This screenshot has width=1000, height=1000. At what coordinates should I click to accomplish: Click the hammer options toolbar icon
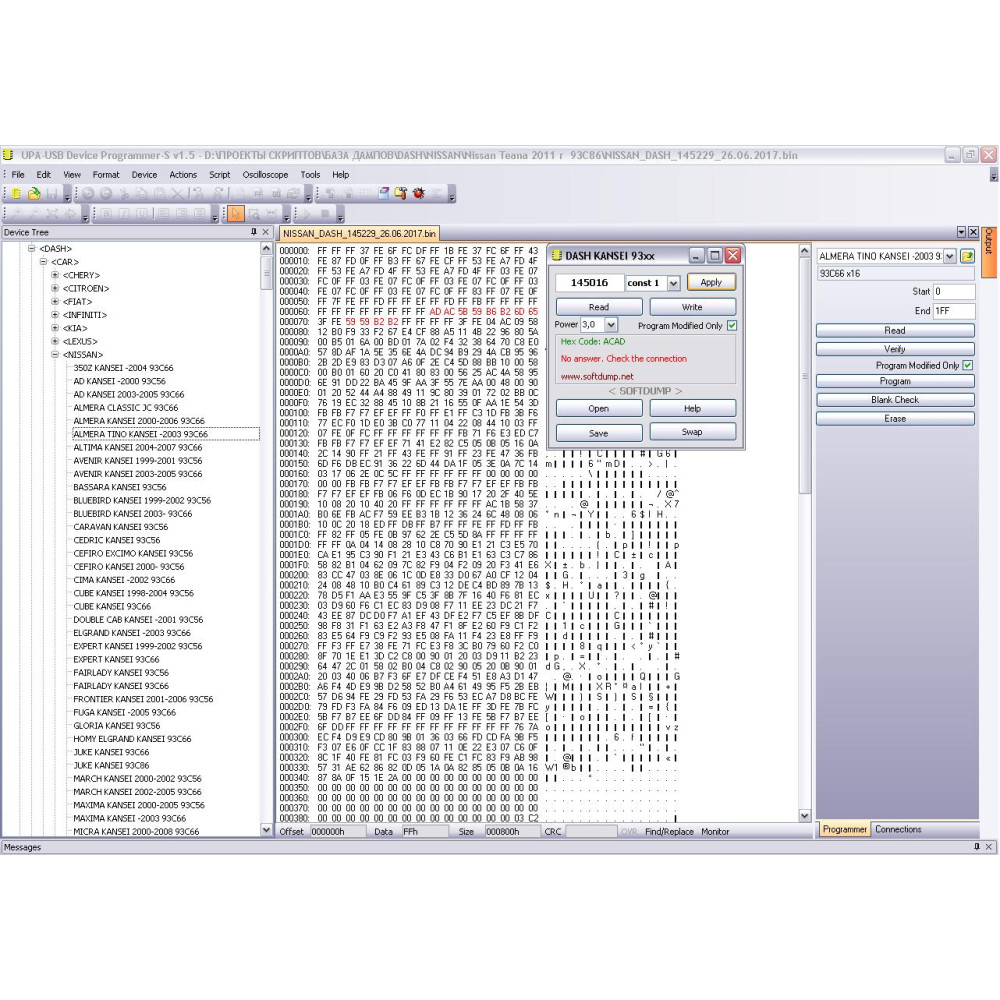pyautogui.click(x=401, y=193)
